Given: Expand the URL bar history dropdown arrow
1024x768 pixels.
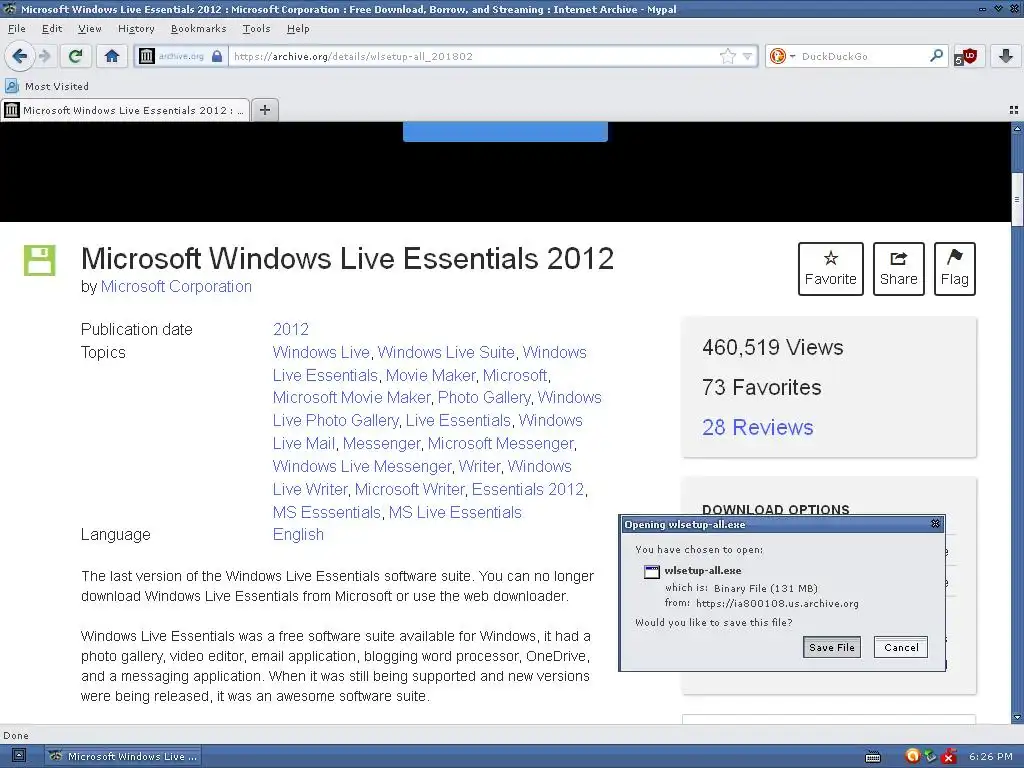Looking at the screenshot, I should pos(747,56).
